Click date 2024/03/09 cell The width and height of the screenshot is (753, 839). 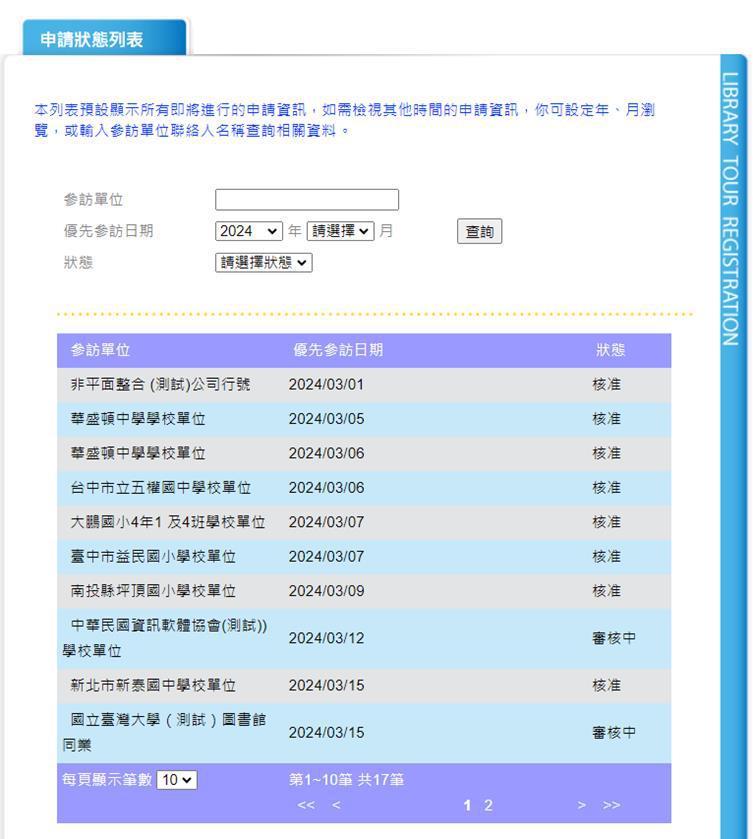326,591
